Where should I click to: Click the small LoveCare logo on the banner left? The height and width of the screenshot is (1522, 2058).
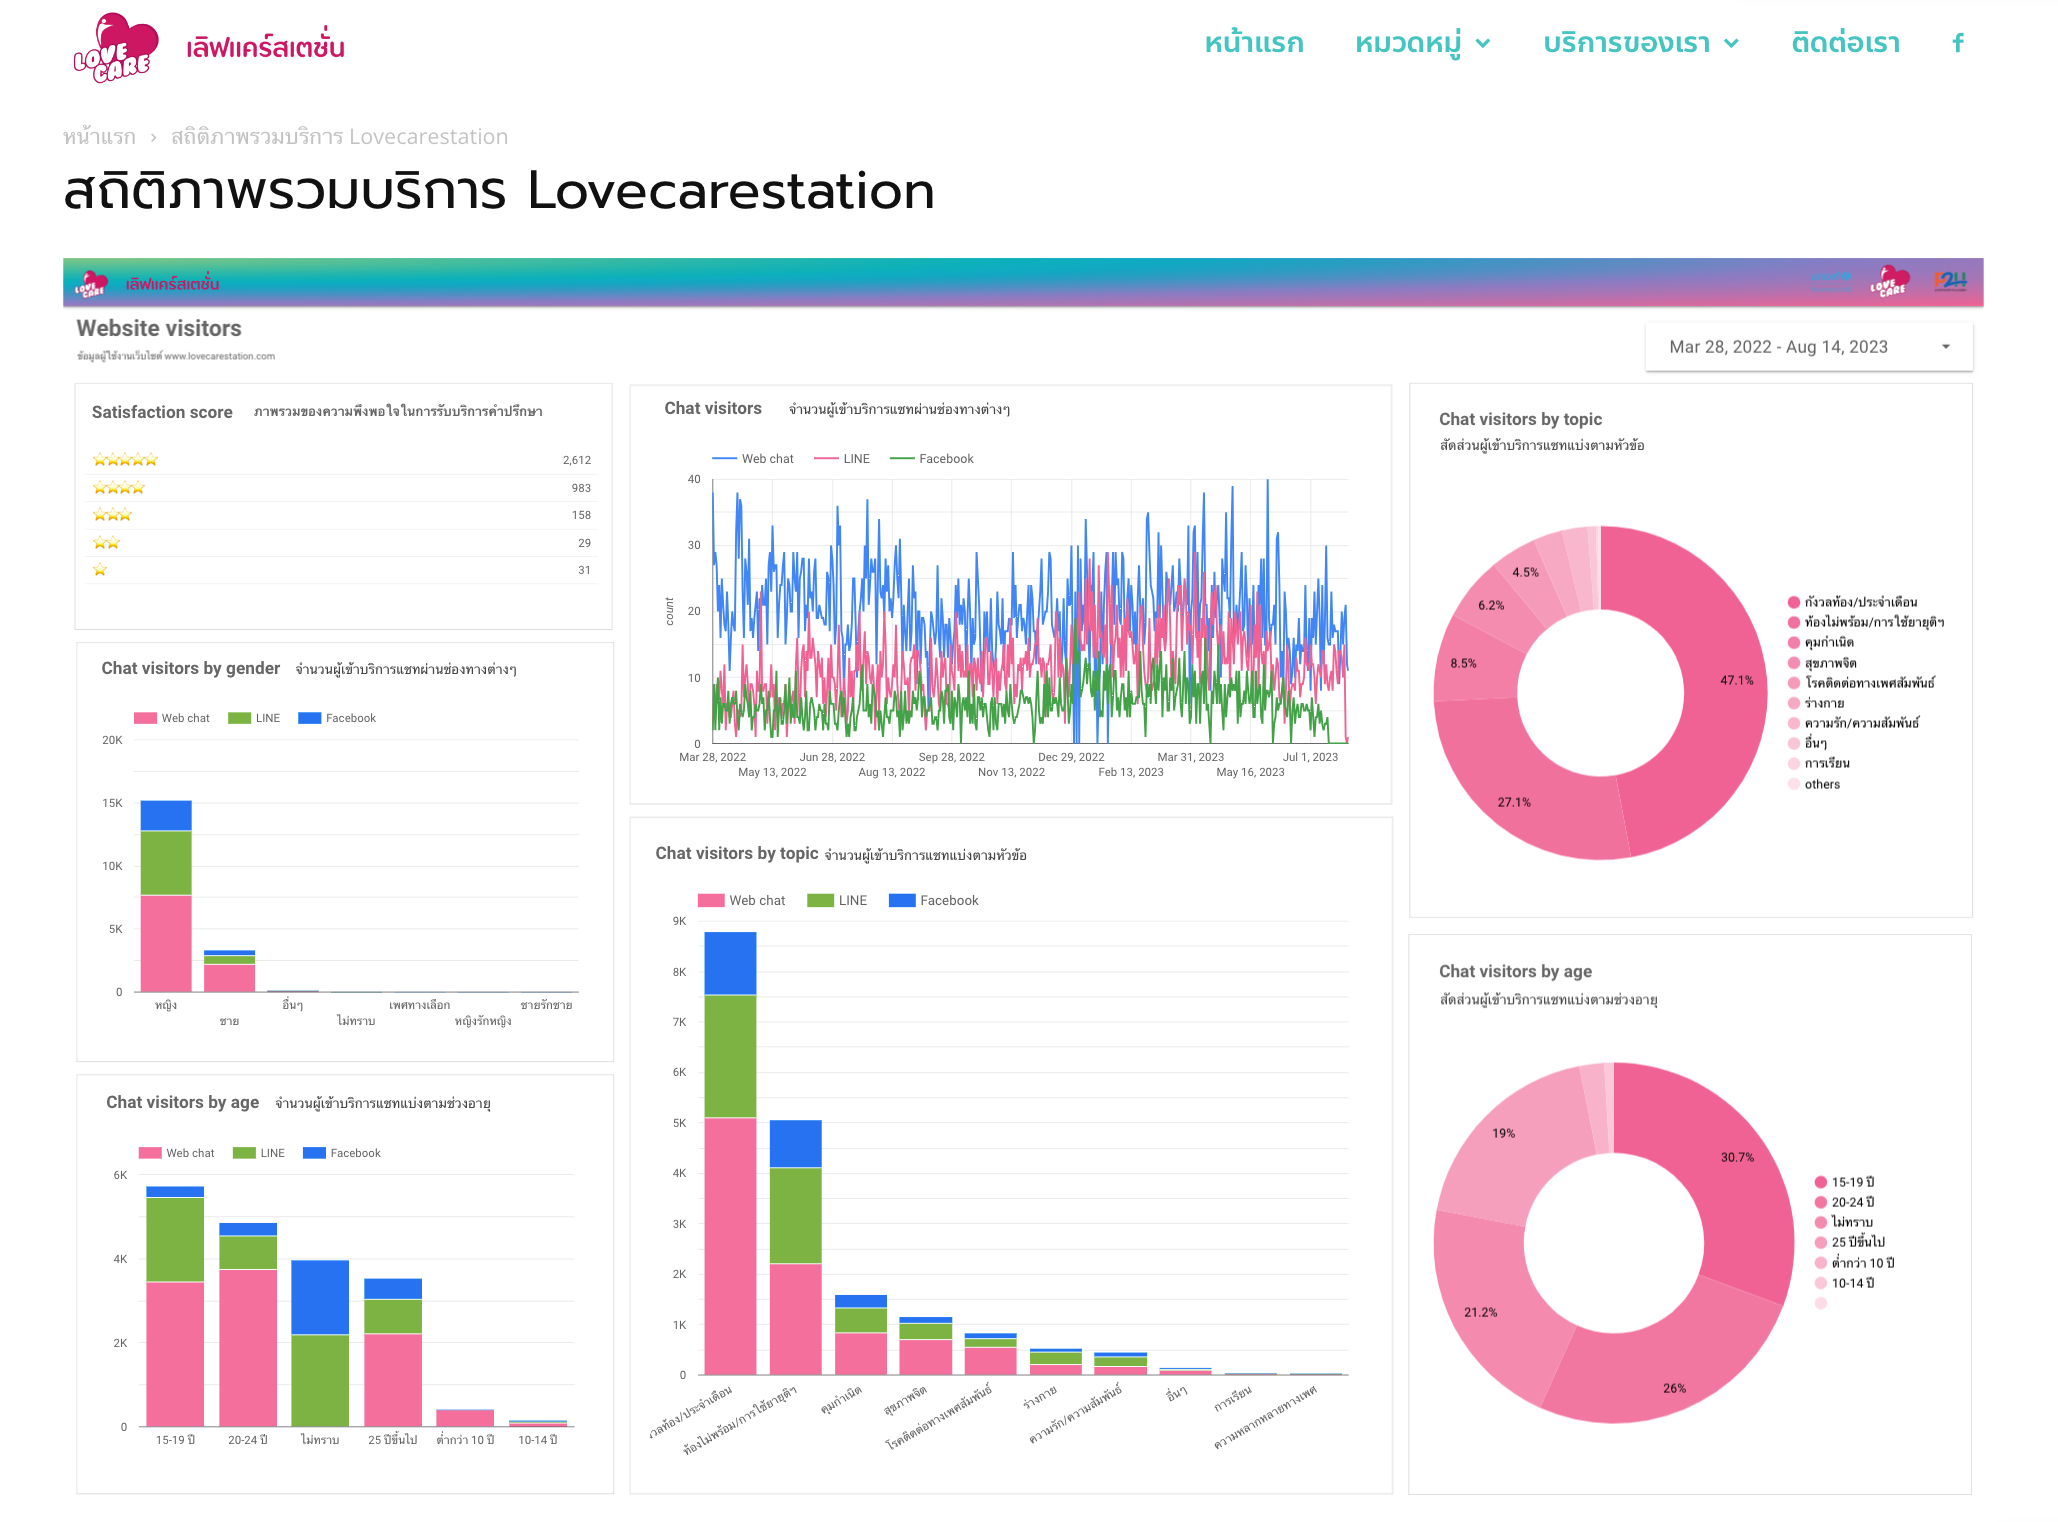pyautogui.click(x=93, y=285)
